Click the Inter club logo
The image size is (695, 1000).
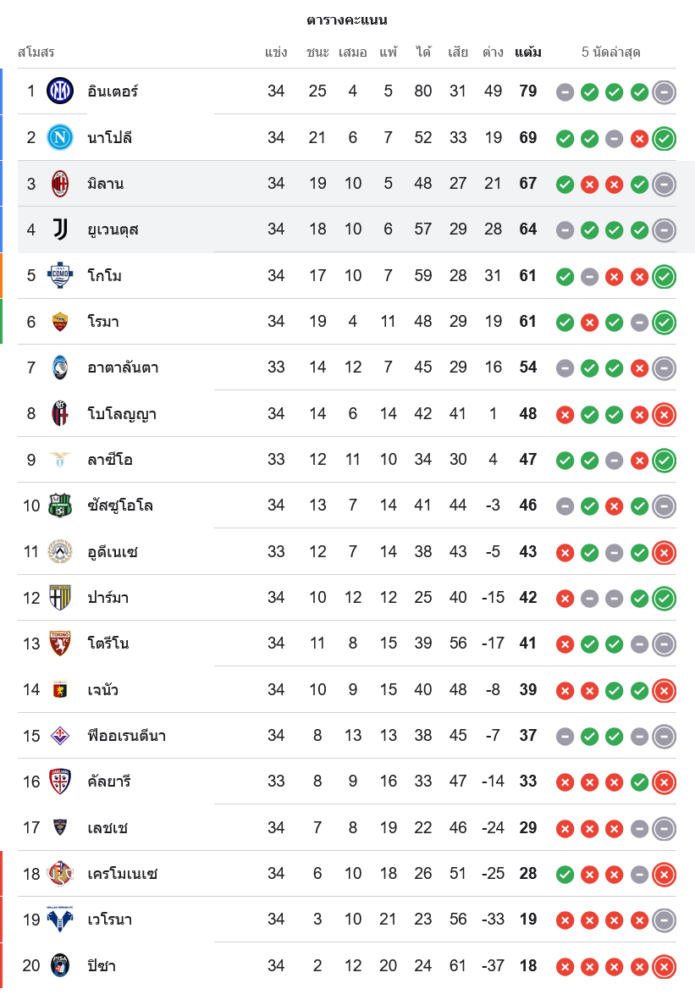(x=60, y=92)
